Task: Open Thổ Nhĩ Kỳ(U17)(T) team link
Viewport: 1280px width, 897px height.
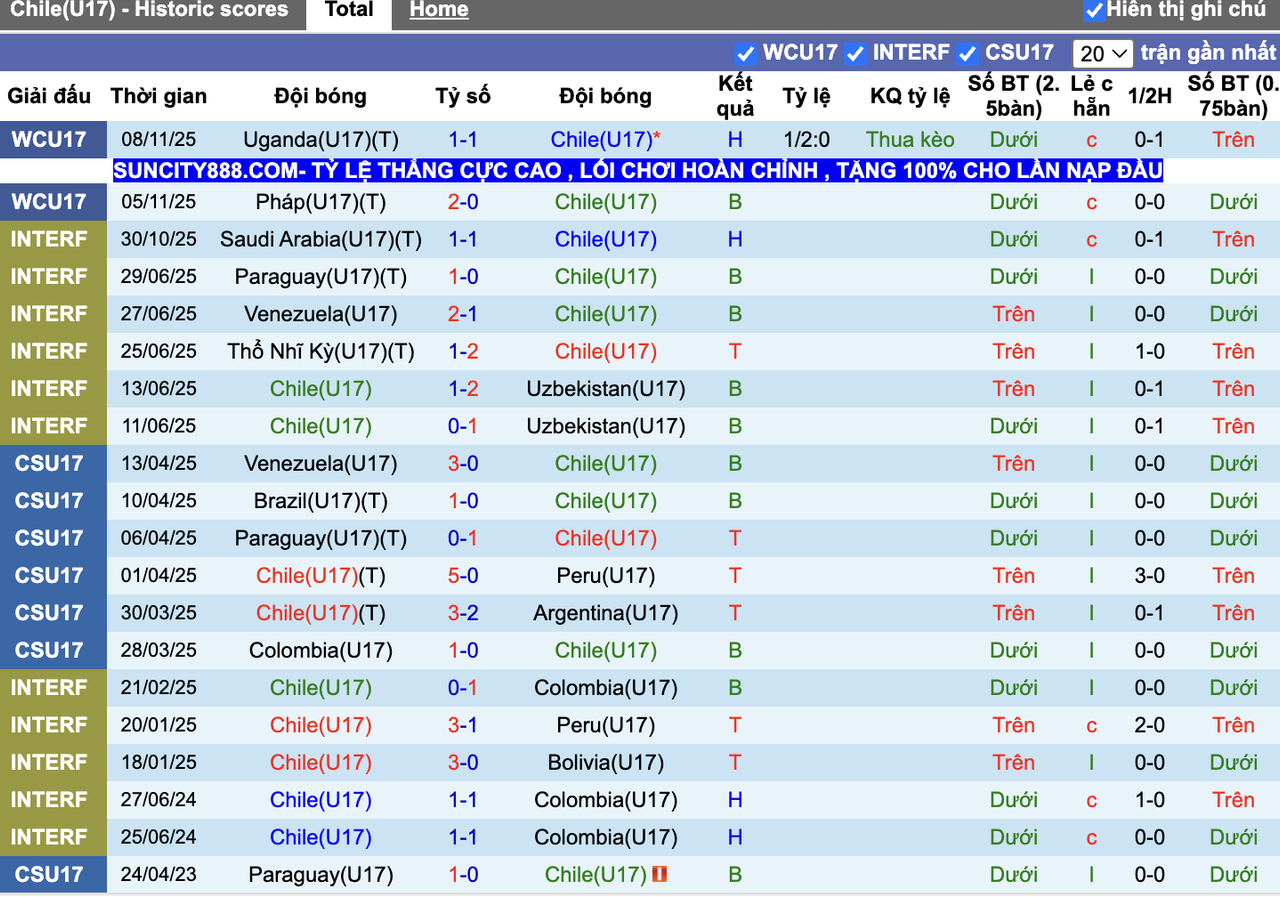Action: tap(320, 351)
